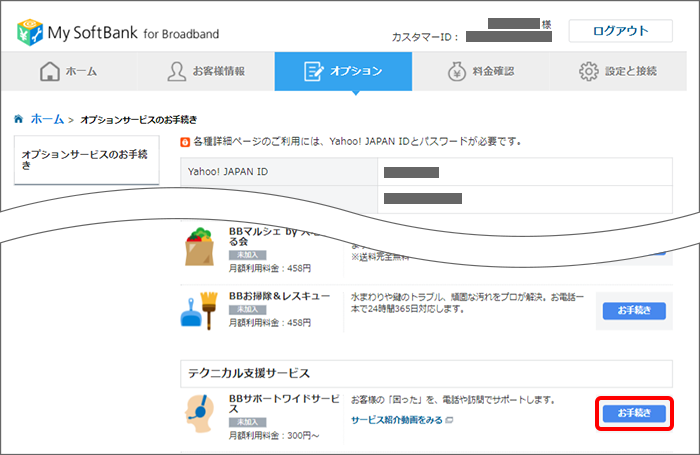Click the yen bag icon in 料金確認 tab

457,71
